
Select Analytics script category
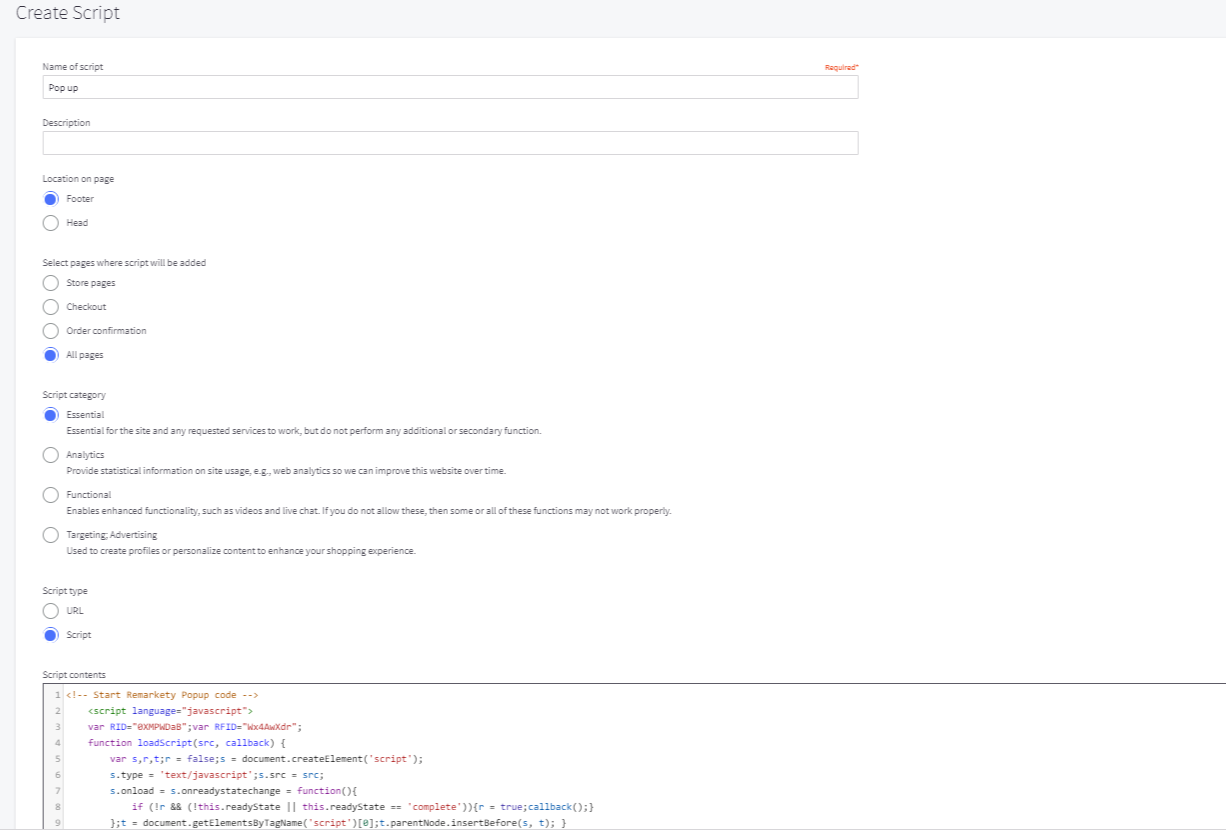51,455
